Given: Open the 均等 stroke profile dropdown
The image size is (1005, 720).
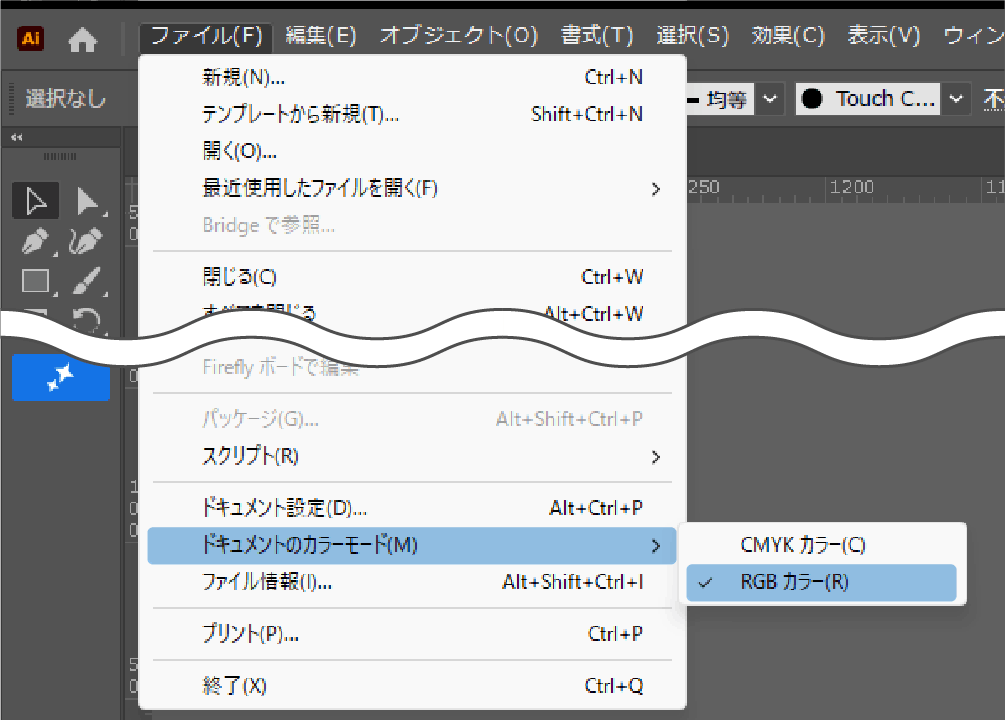Looking at the screenshot, I should tap(770, 99).
